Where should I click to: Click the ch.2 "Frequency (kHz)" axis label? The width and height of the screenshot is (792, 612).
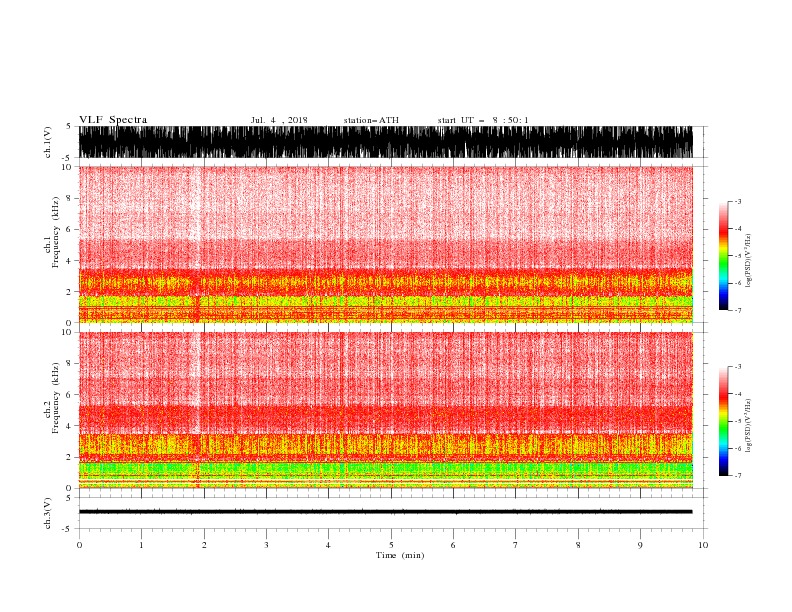click(56, 398)
